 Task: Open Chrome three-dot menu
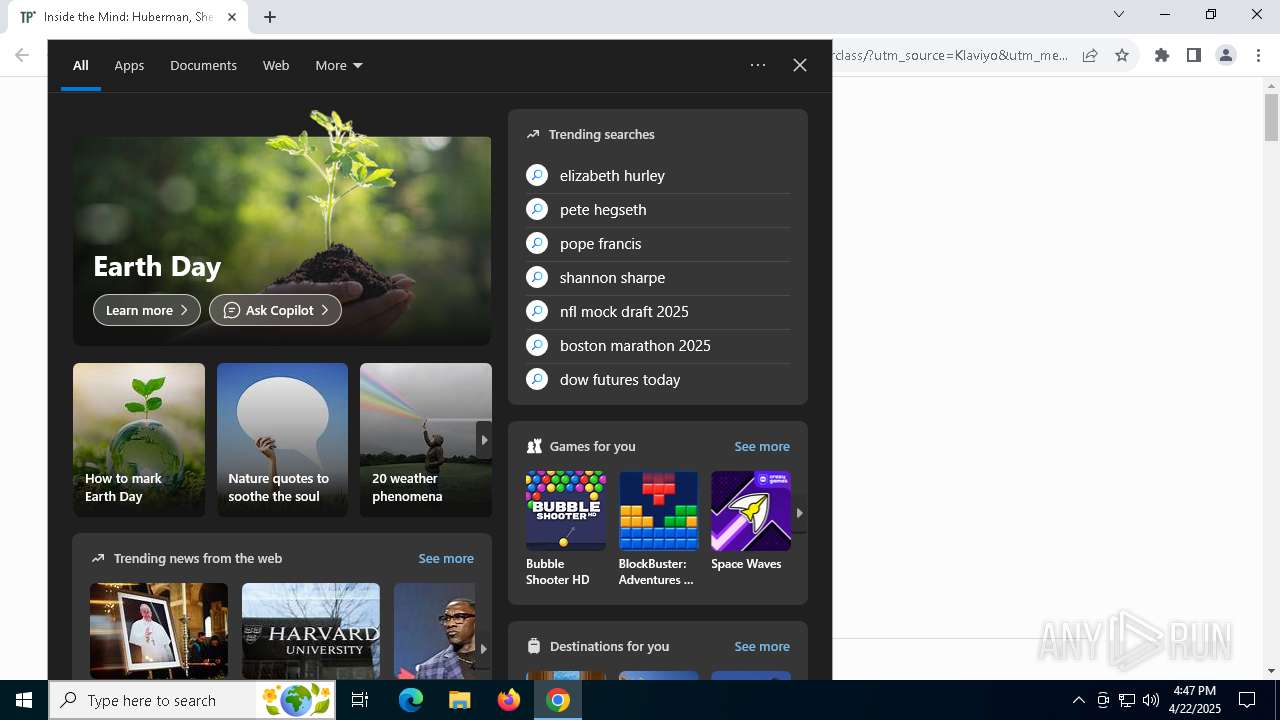(1258, 55)
